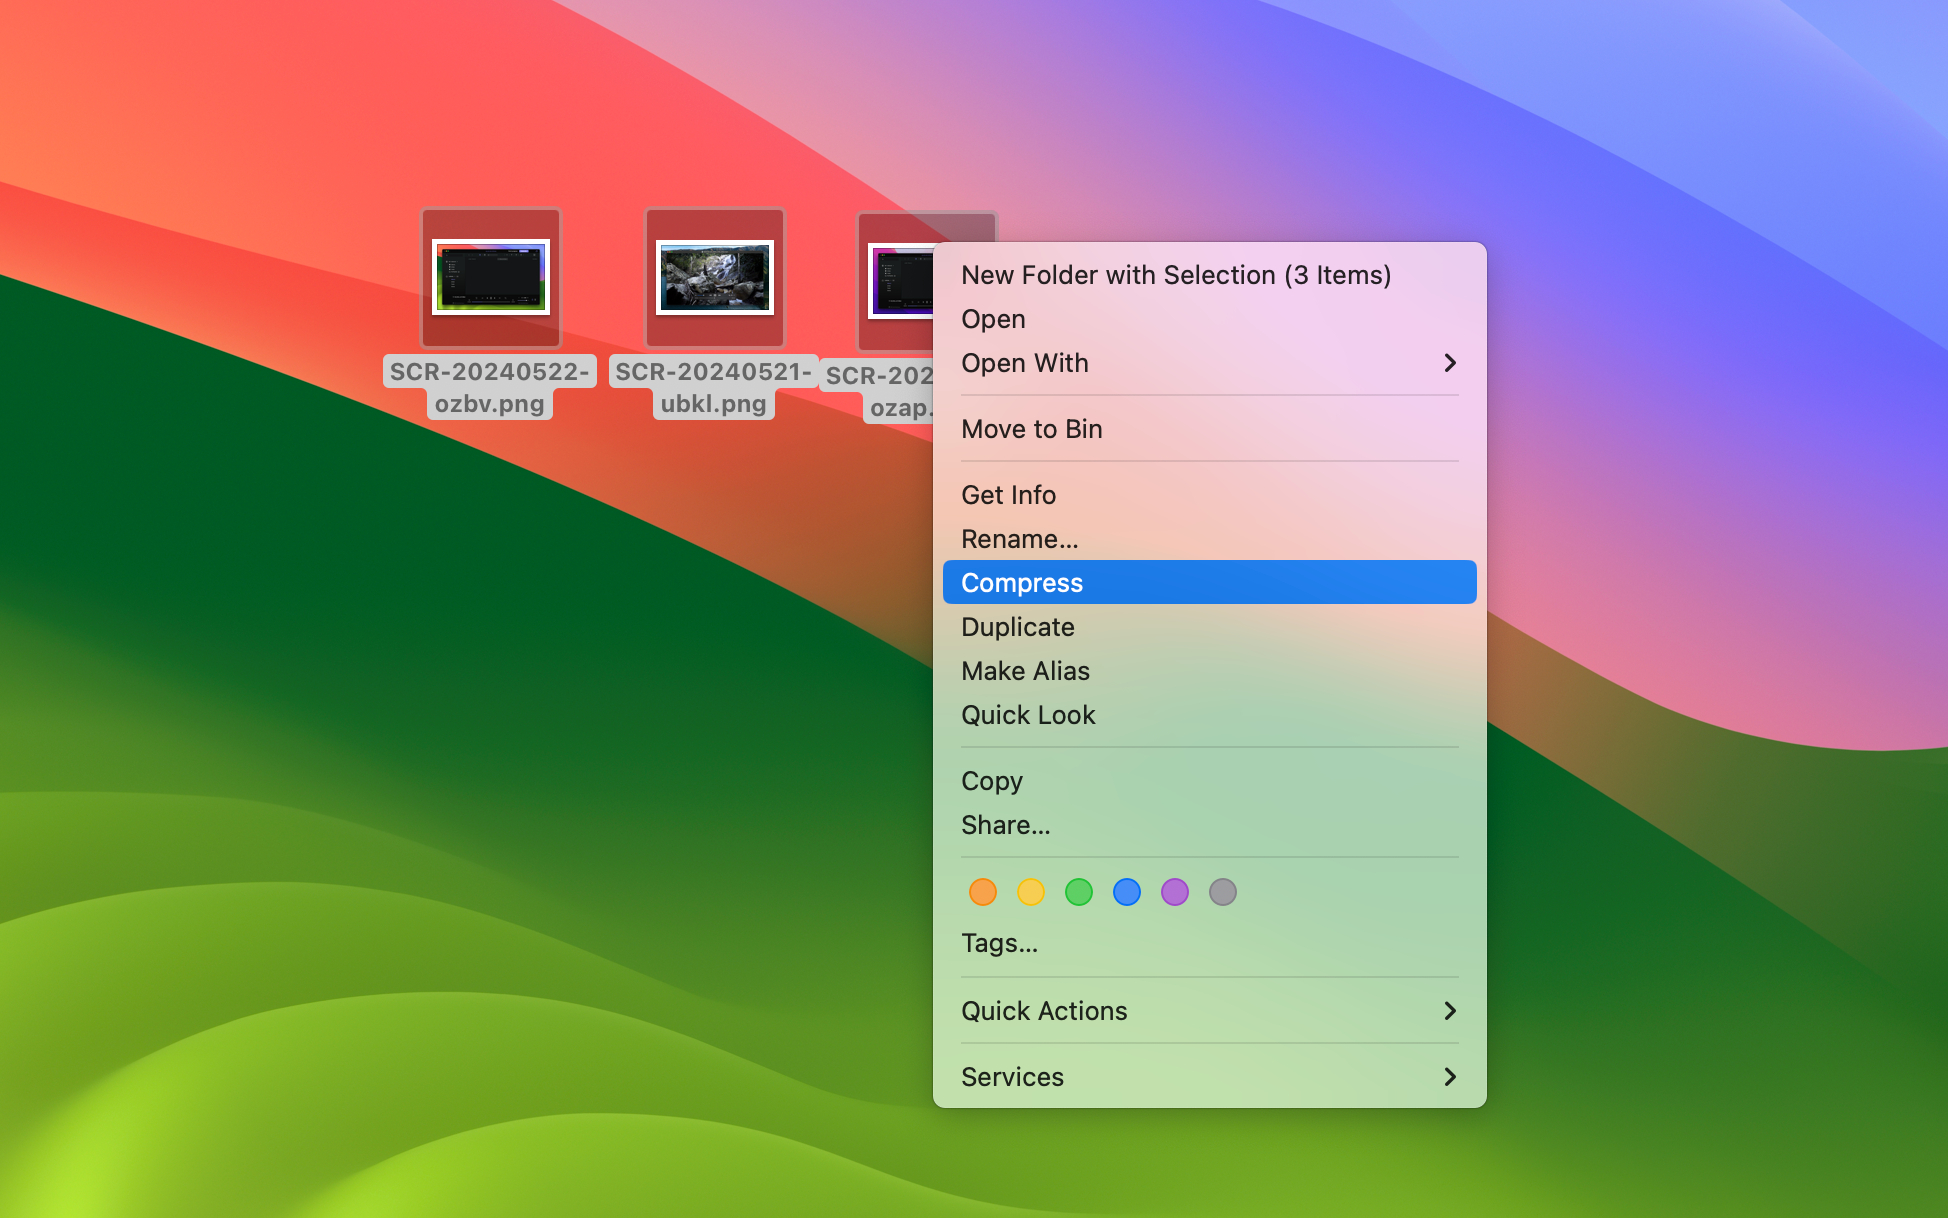The image size is (1948, 1218).
Task: Select Move to Bin from context menu
Action: pyautogui.click(x=1031, y=429)
